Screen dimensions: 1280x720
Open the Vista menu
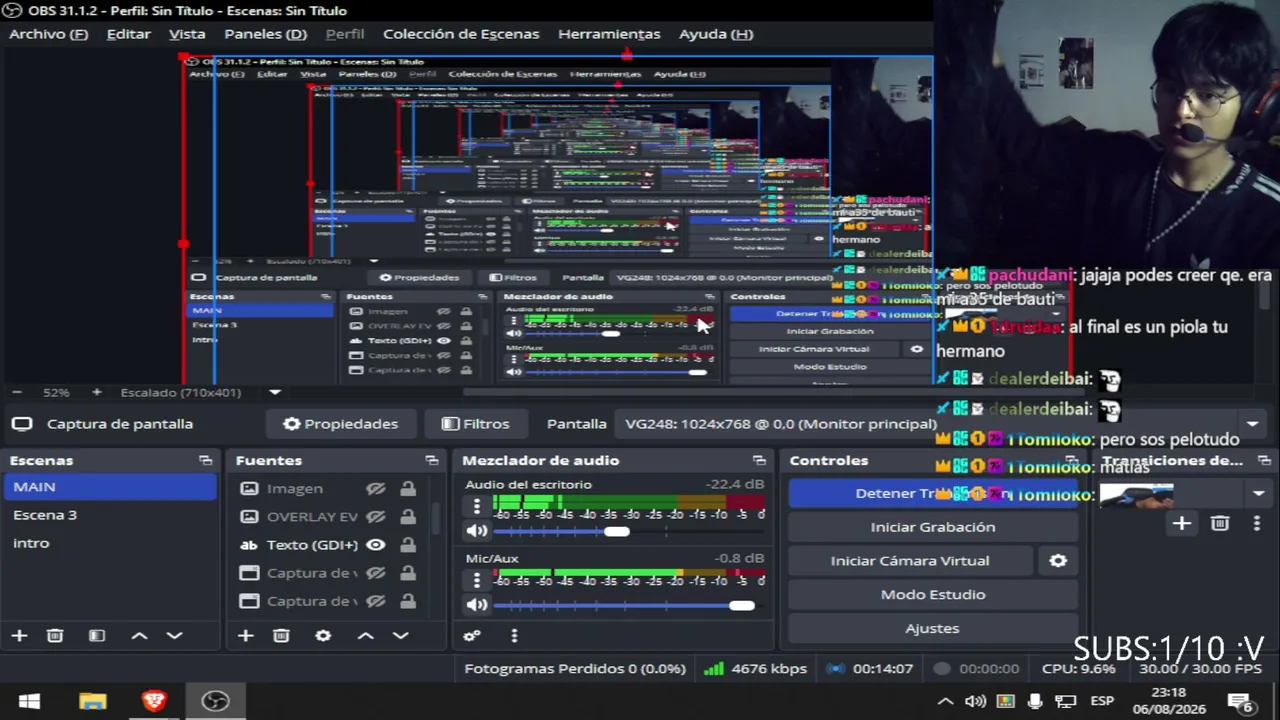(187, 34)
